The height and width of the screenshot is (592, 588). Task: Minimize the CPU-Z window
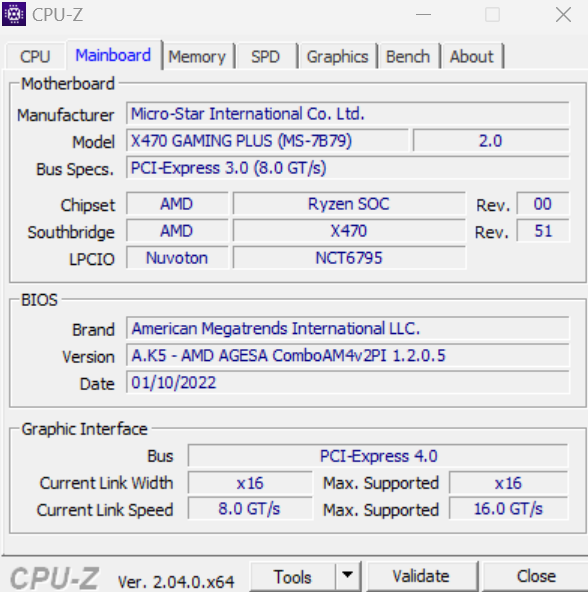[423, 15]
